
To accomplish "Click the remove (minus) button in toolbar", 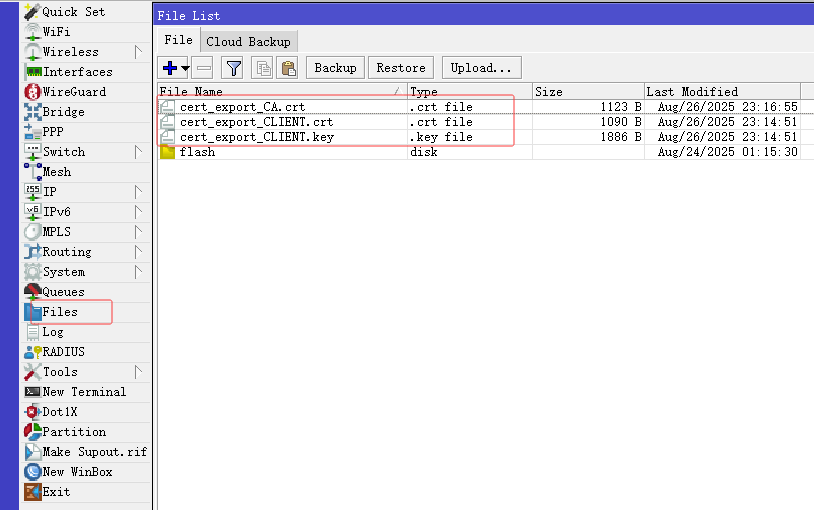I will (203, 68).
